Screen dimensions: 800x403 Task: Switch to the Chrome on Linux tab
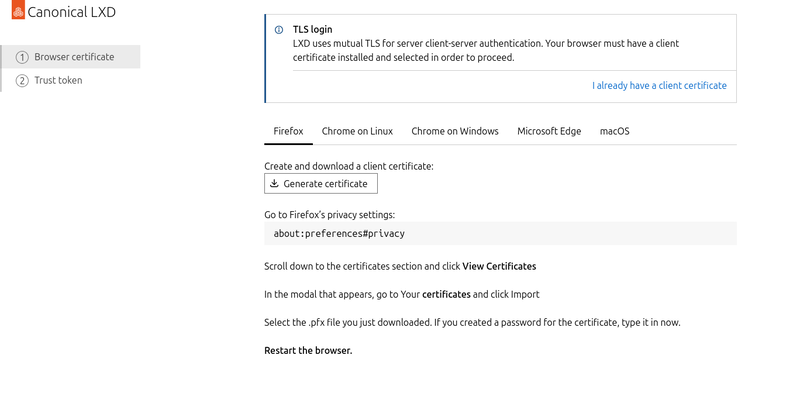[357, 131]
